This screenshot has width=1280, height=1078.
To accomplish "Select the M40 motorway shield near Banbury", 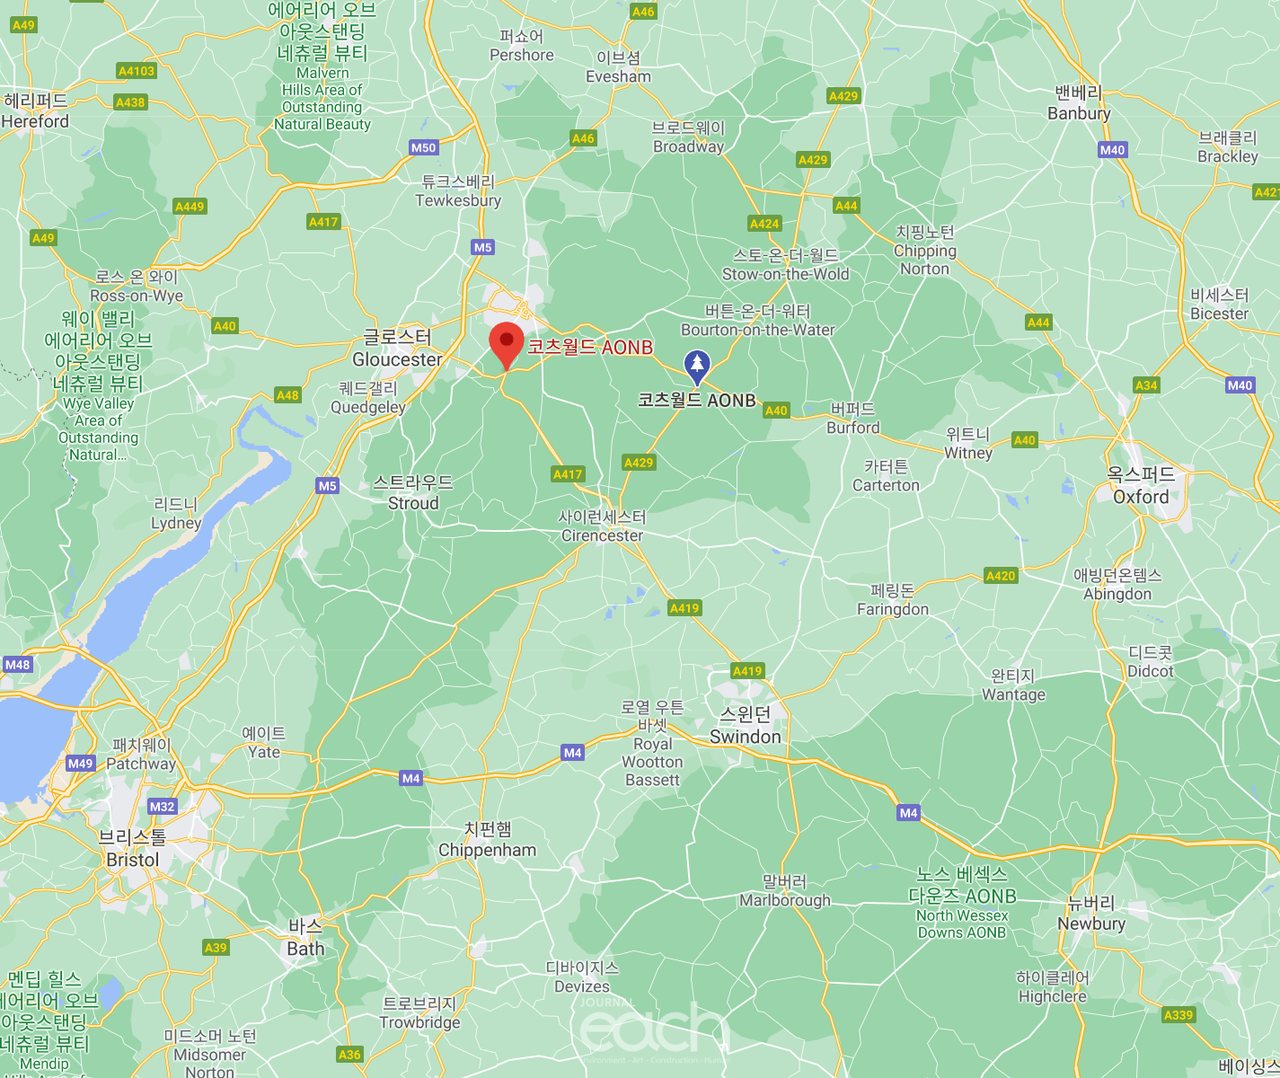I will [1112, 150].
